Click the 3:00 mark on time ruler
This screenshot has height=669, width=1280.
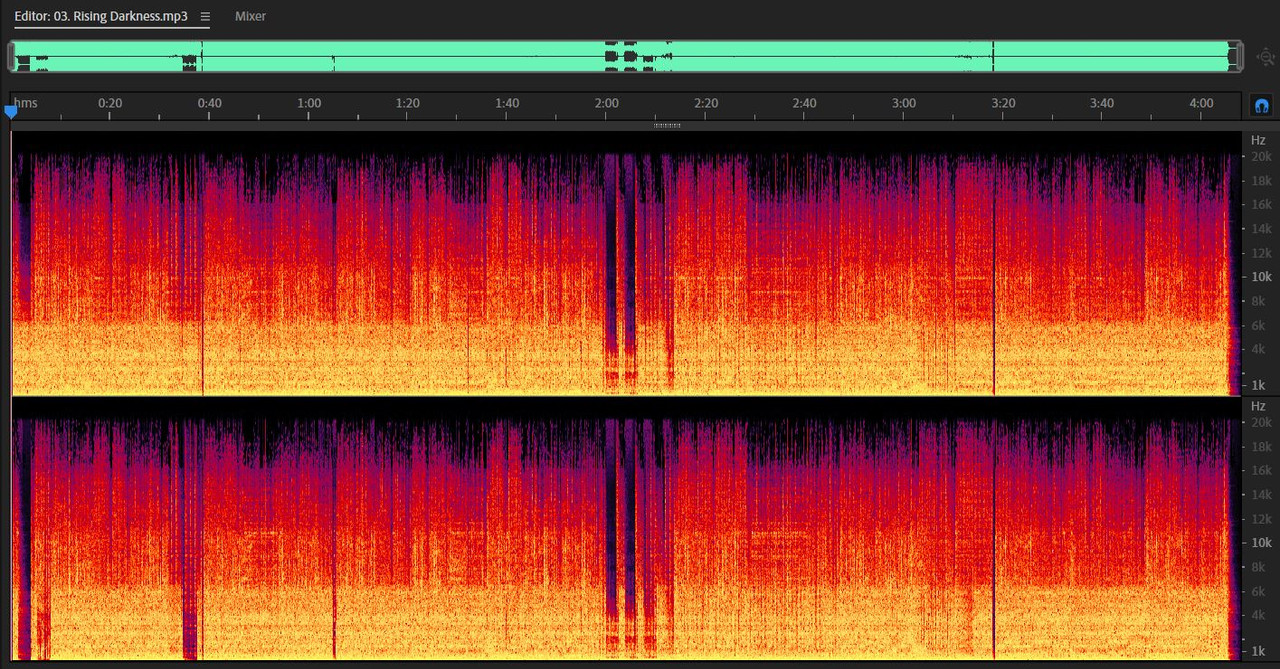point(903,103)
